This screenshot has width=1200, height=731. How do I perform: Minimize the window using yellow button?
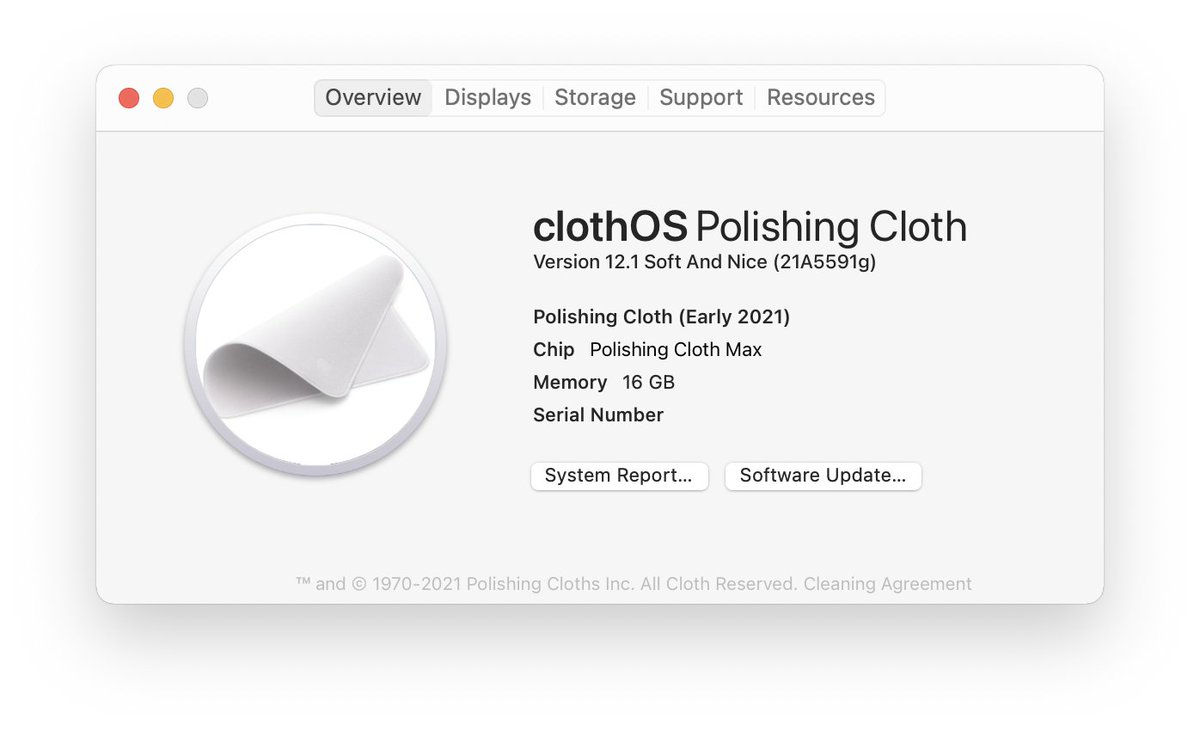[x=163, y=98]
